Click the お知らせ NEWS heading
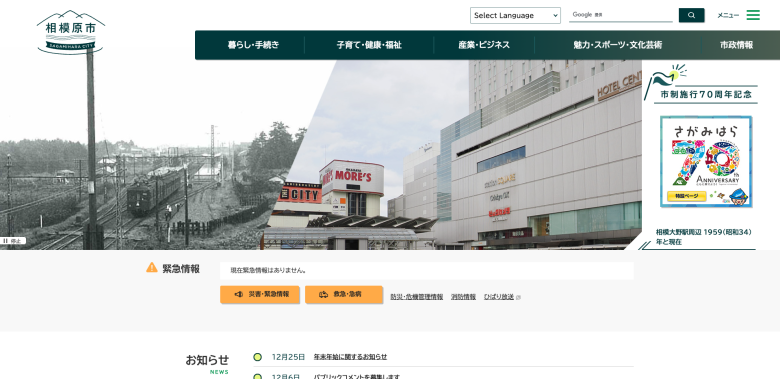Viewport: 780px width, 379px height. (x=207, y=364)
